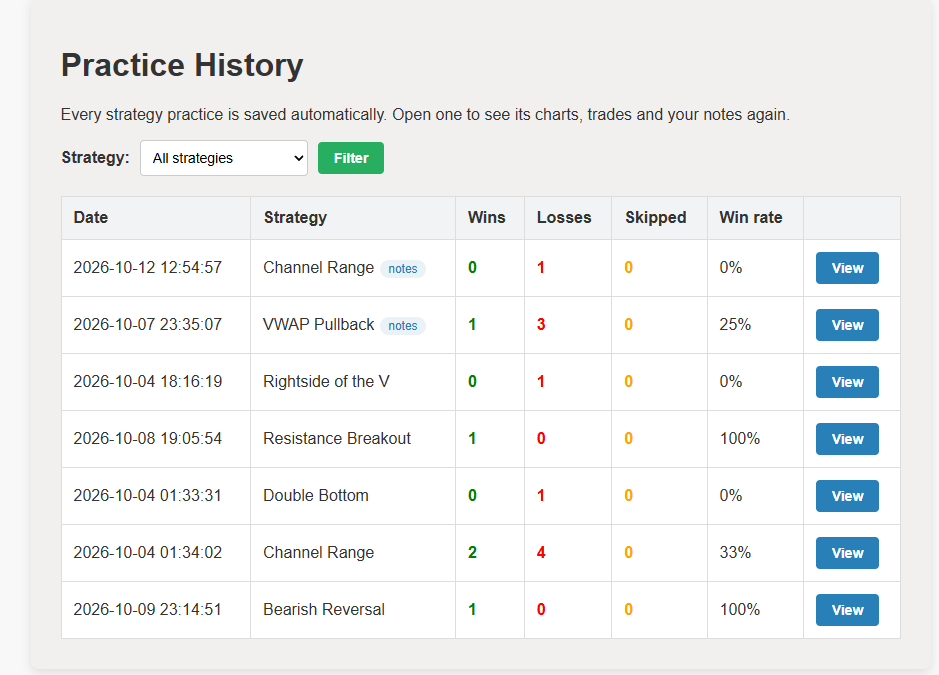Viewport: 939px width, 675px height.
Task: View the 2026-10-12 Channel Range practice
Action: pyautogui.click(x=847, y=268)
